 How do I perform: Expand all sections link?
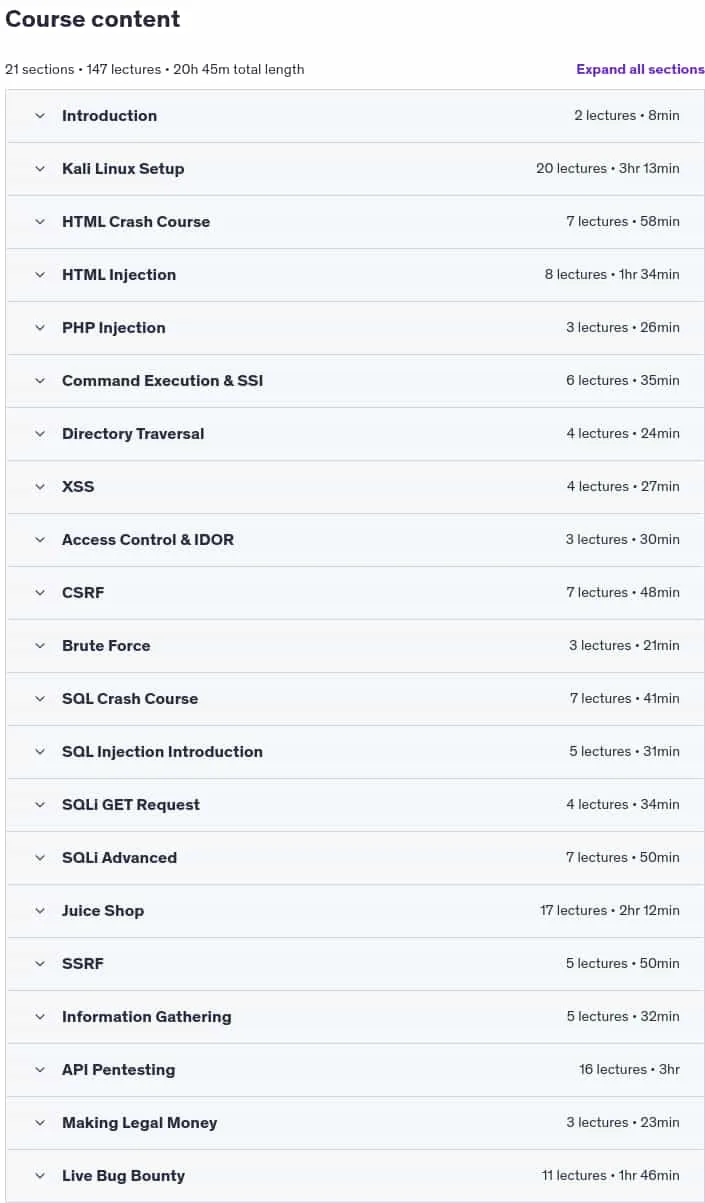coord(640,69)
